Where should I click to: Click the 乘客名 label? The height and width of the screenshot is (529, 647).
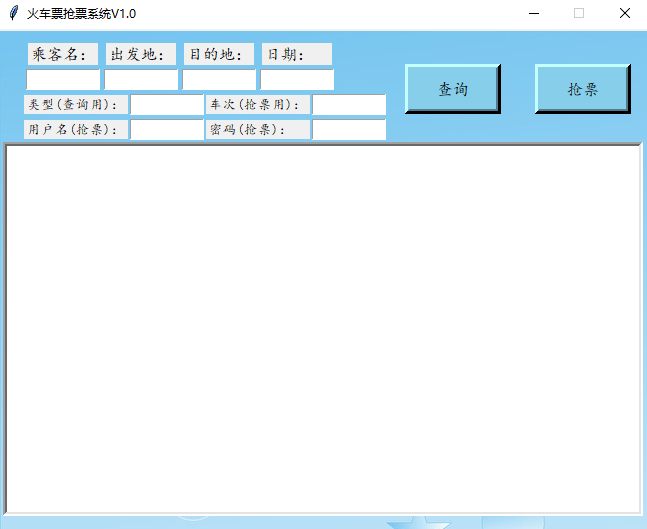pos(63,55)
